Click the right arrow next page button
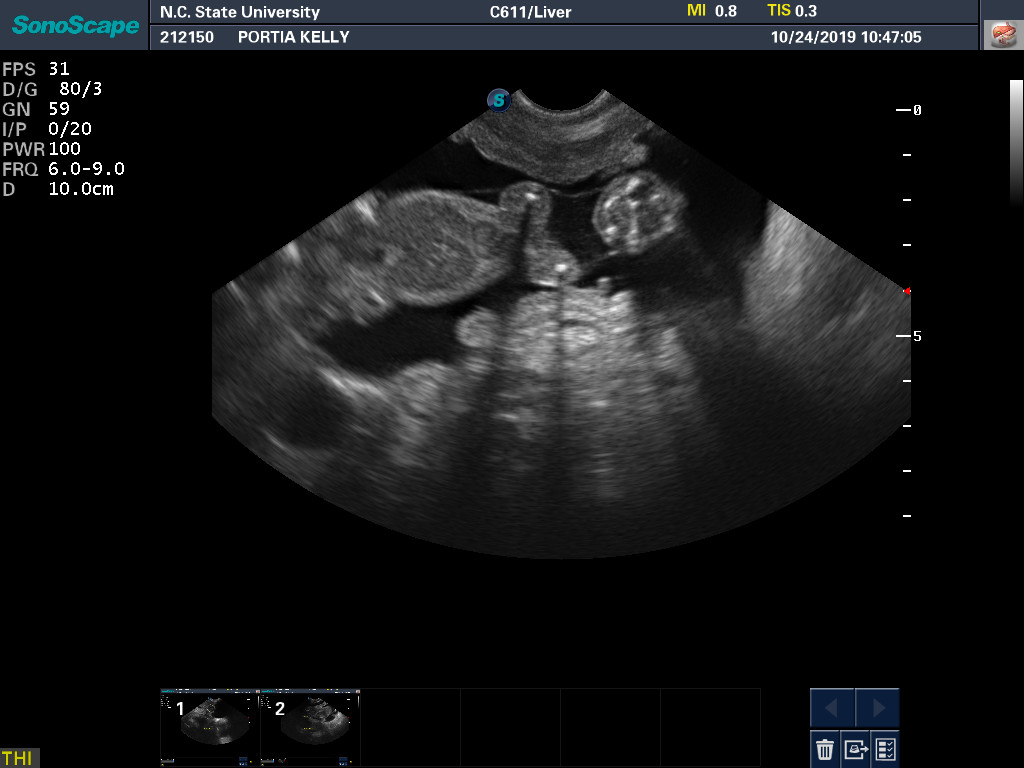 click(878, 708)
